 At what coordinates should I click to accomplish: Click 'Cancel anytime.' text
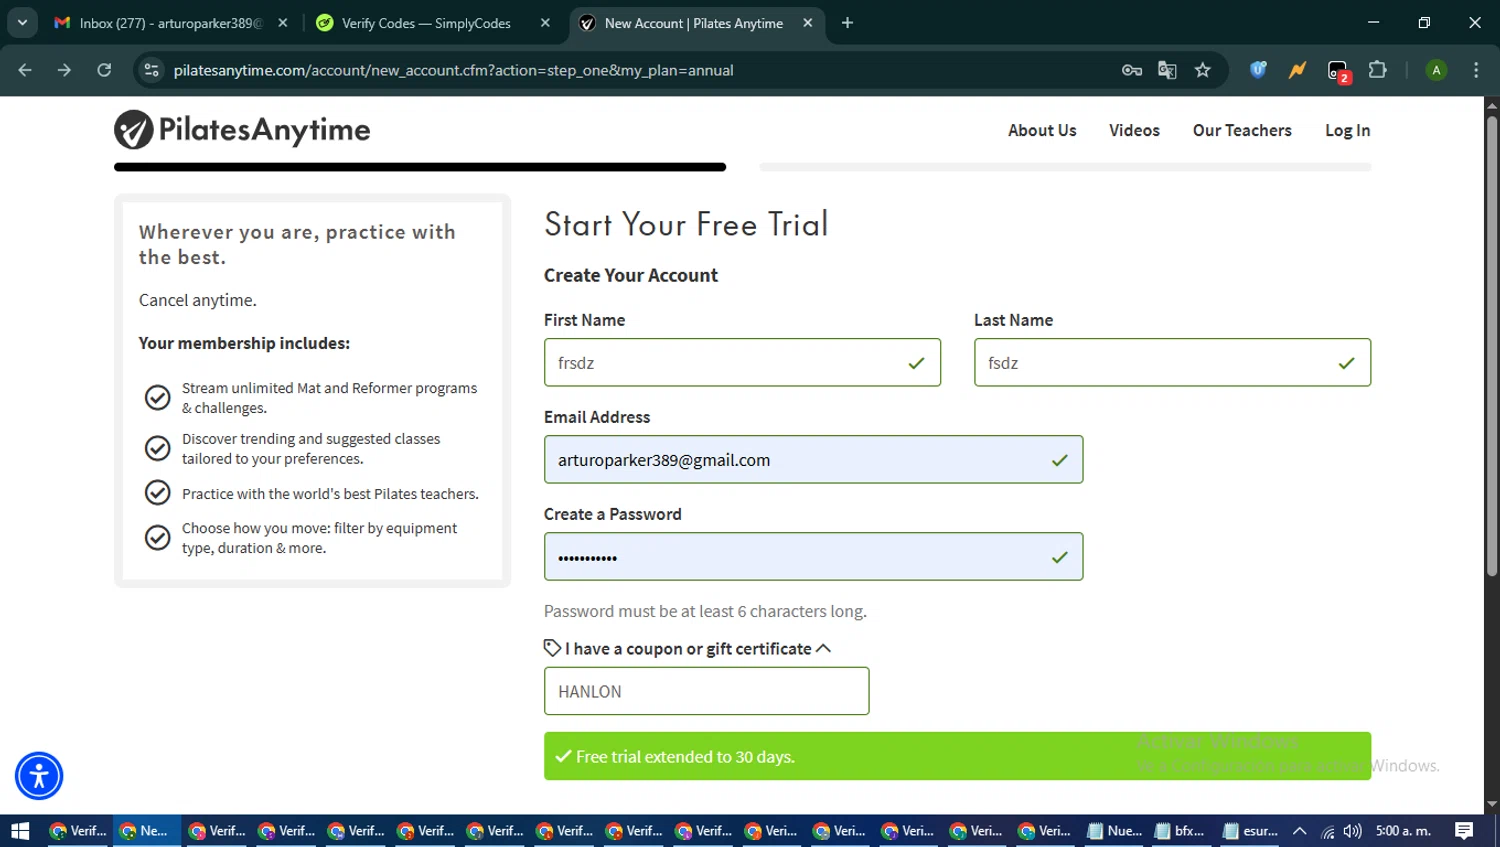[x=198, y=300]
